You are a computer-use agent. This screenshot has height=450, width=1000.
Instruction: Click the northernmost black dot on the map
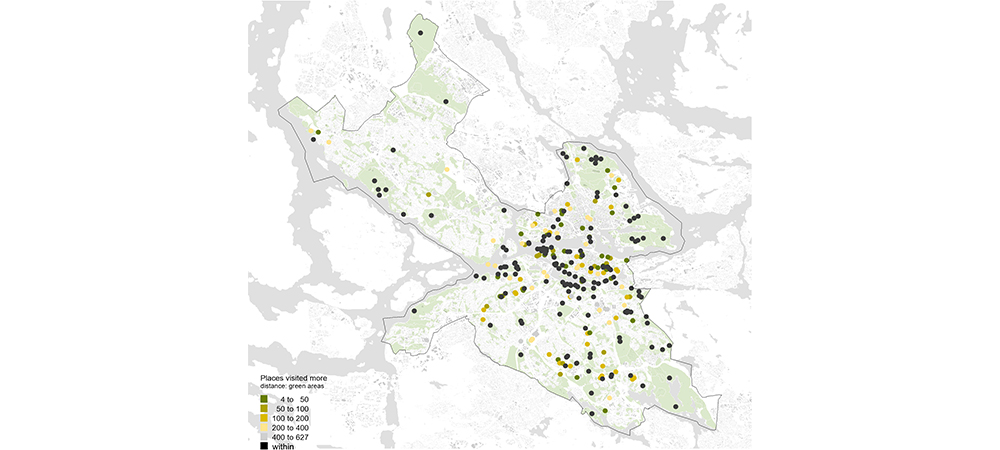click(x=420, y=33)
